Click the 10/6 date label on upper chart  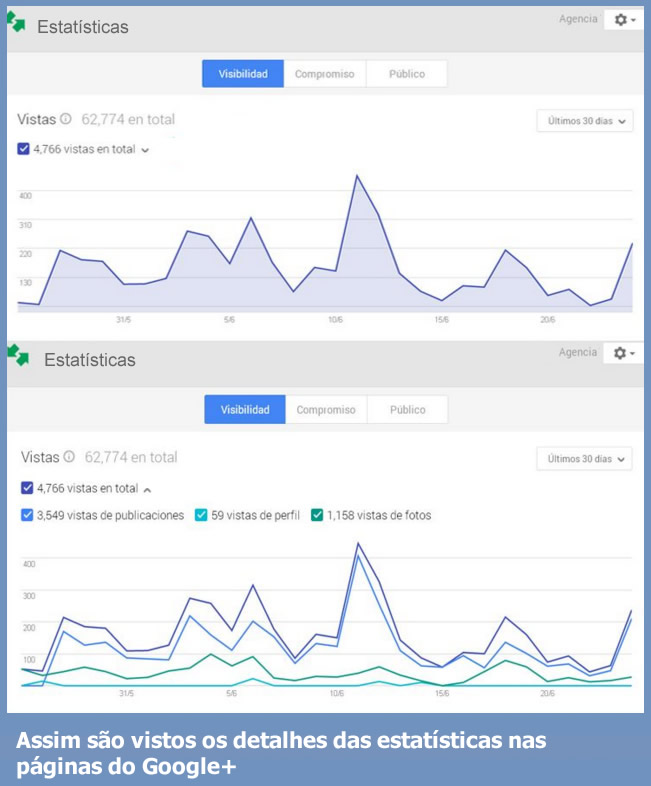coord(335,319)
